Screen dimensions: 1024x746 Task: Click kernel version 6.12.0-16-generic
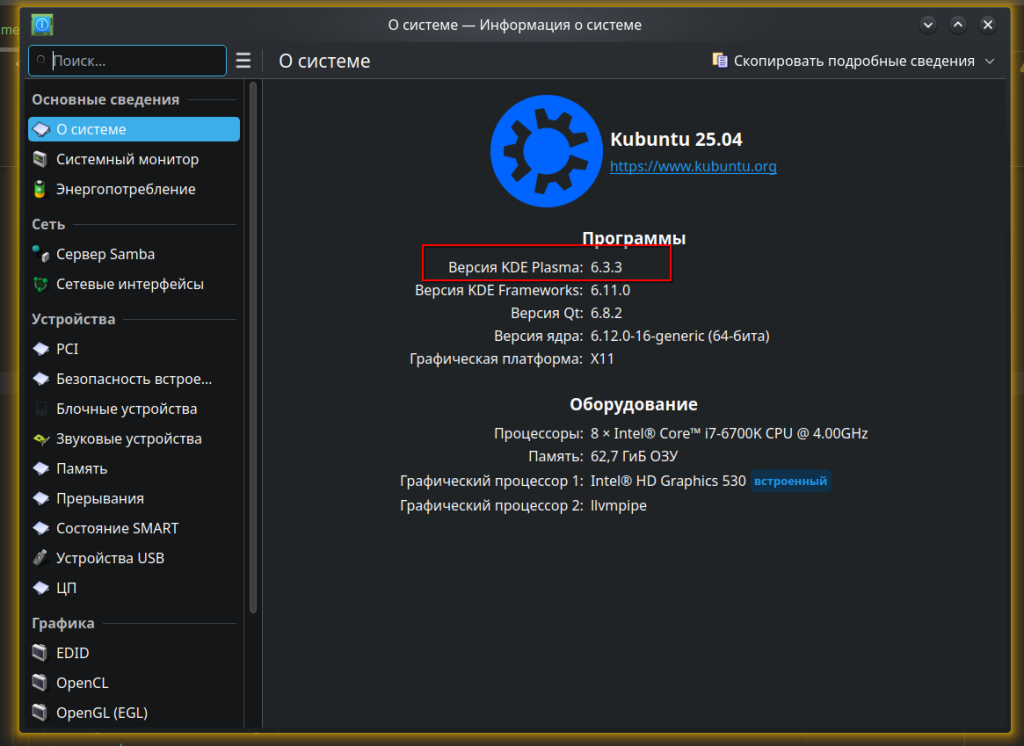point(680,336)
